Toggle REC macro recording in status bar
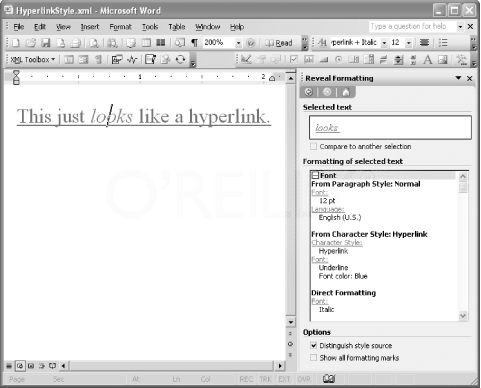 coord(246,379)
